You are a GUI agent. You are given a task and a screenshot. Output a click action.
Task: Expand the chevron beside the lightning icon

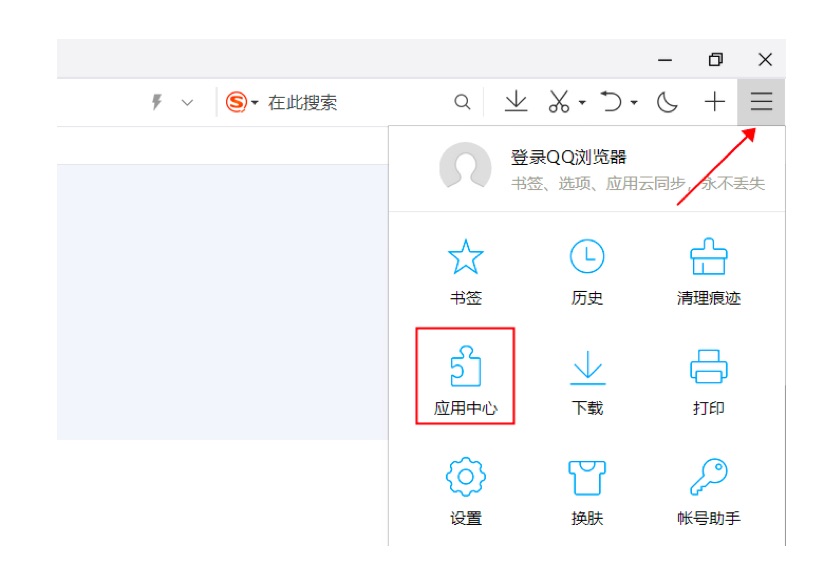[x=187, y=102]
